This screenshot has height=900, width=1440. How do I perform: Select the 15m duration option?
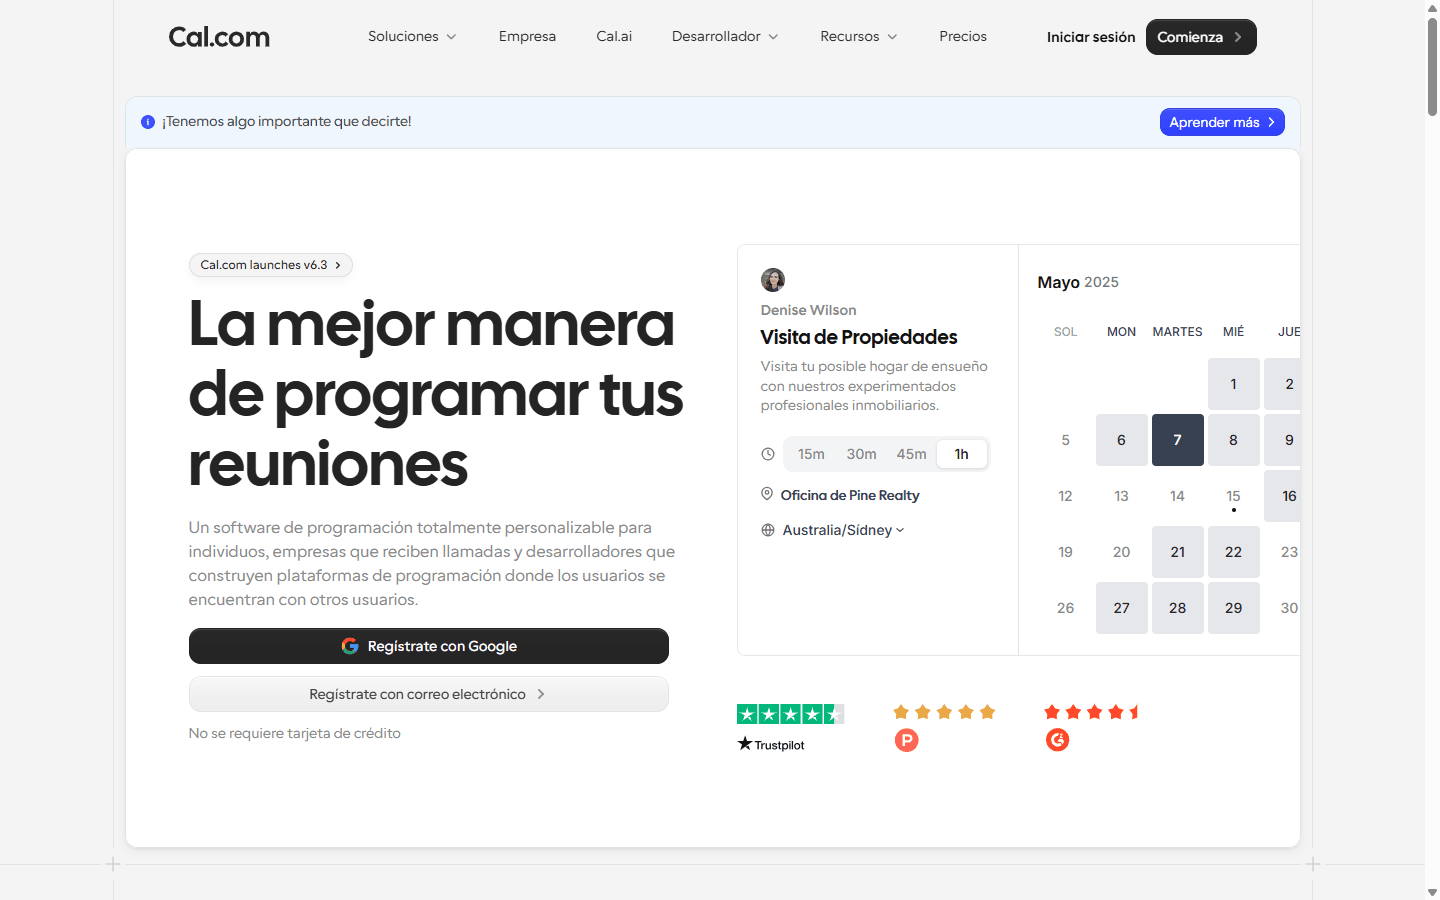pos(811,454)
